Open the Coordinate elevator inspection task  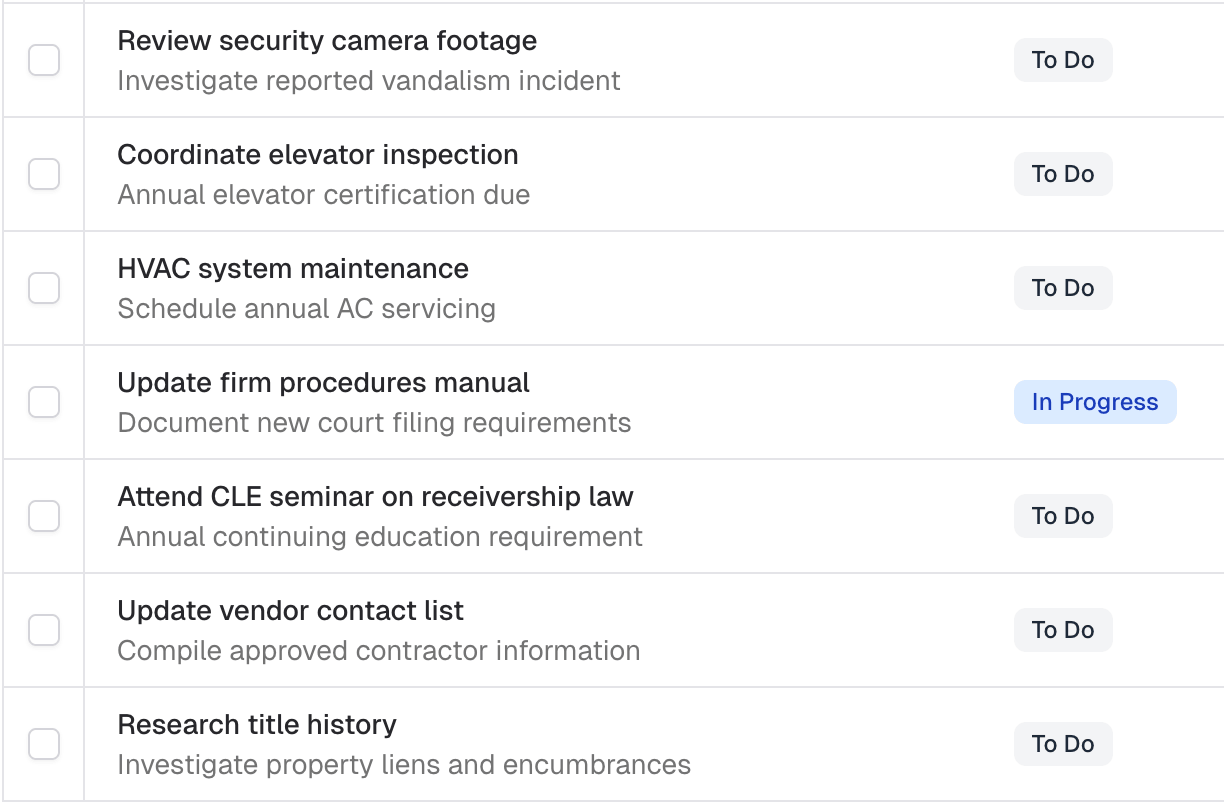(x=318, y=154)
